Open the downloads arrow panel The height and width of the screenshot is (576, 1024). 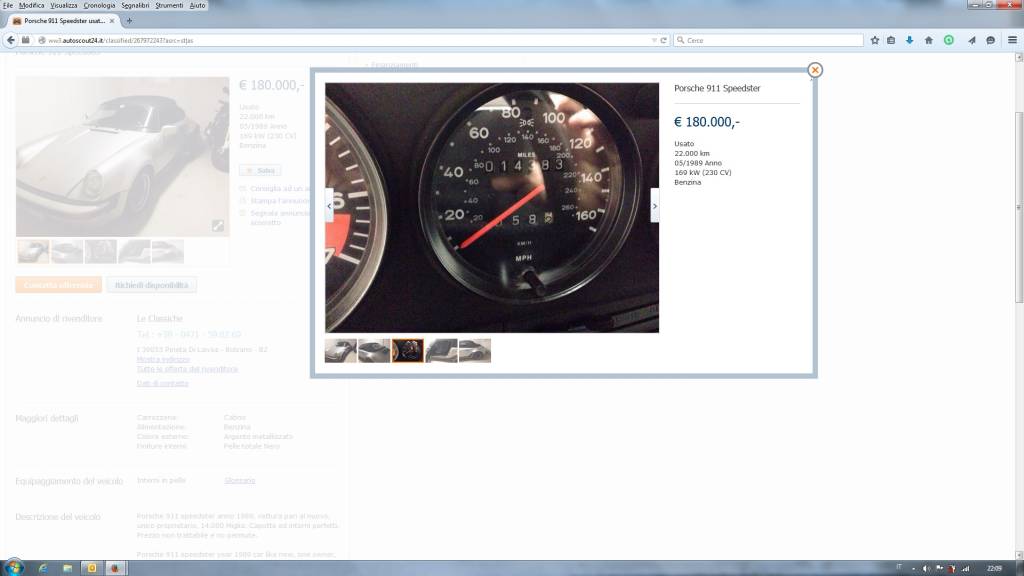click(909, 40)
